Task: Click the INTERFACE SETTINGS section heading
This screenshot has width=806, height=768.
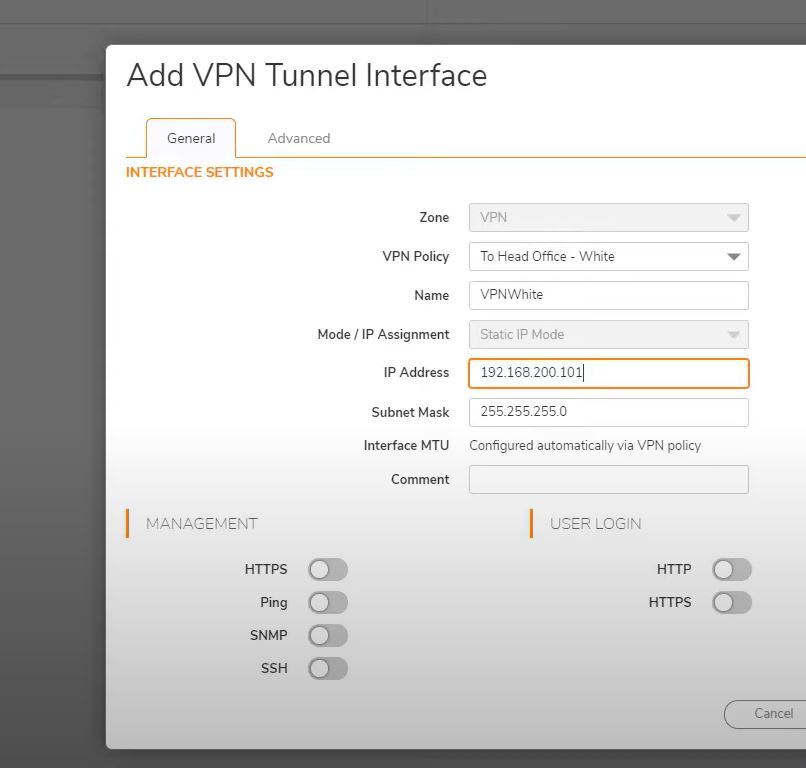Action: coord(199,172)
